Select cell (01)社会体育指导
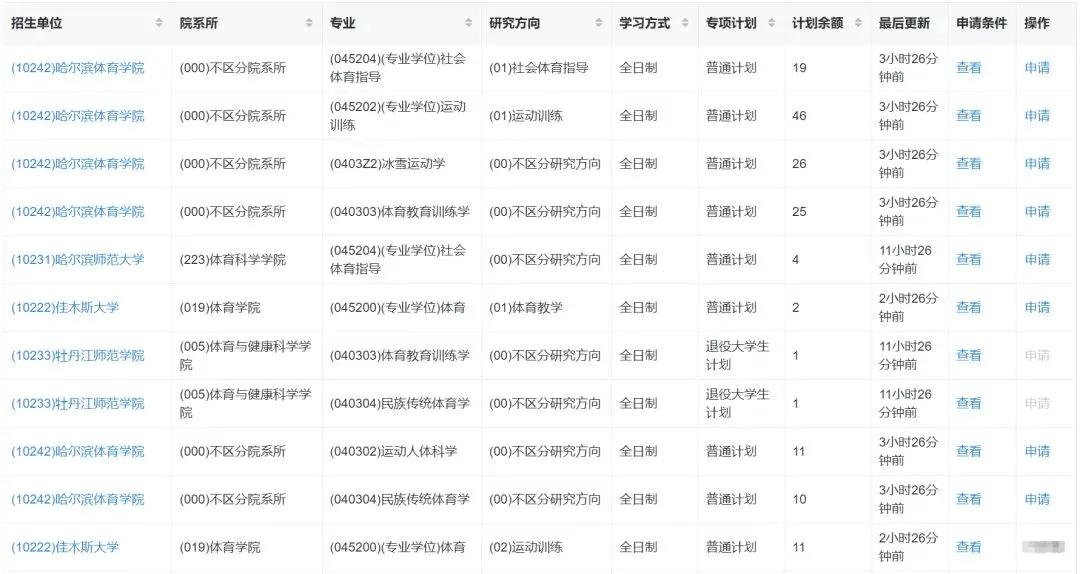Screen dimensions: 1080x574 539,68
